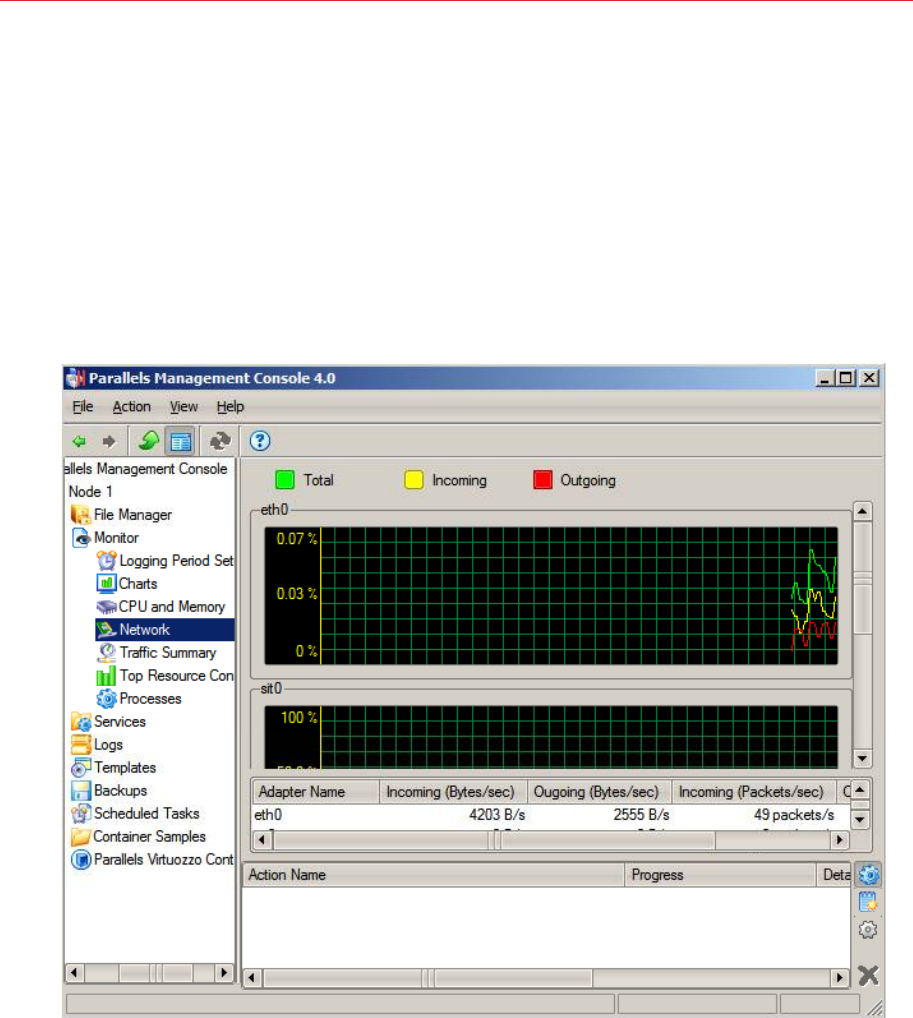Open the Help menu
Screen dimensions: 913x1018
click(231, 406)
